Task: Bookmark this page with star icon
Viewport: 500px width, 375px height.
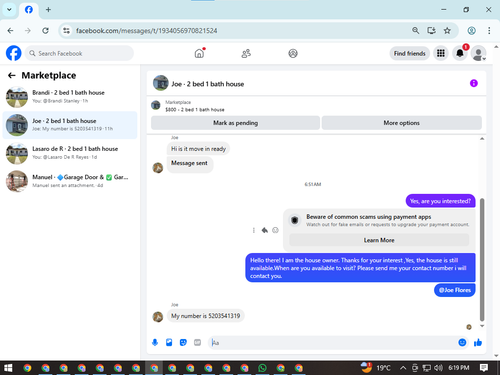Action: click(x=447, y=31)
